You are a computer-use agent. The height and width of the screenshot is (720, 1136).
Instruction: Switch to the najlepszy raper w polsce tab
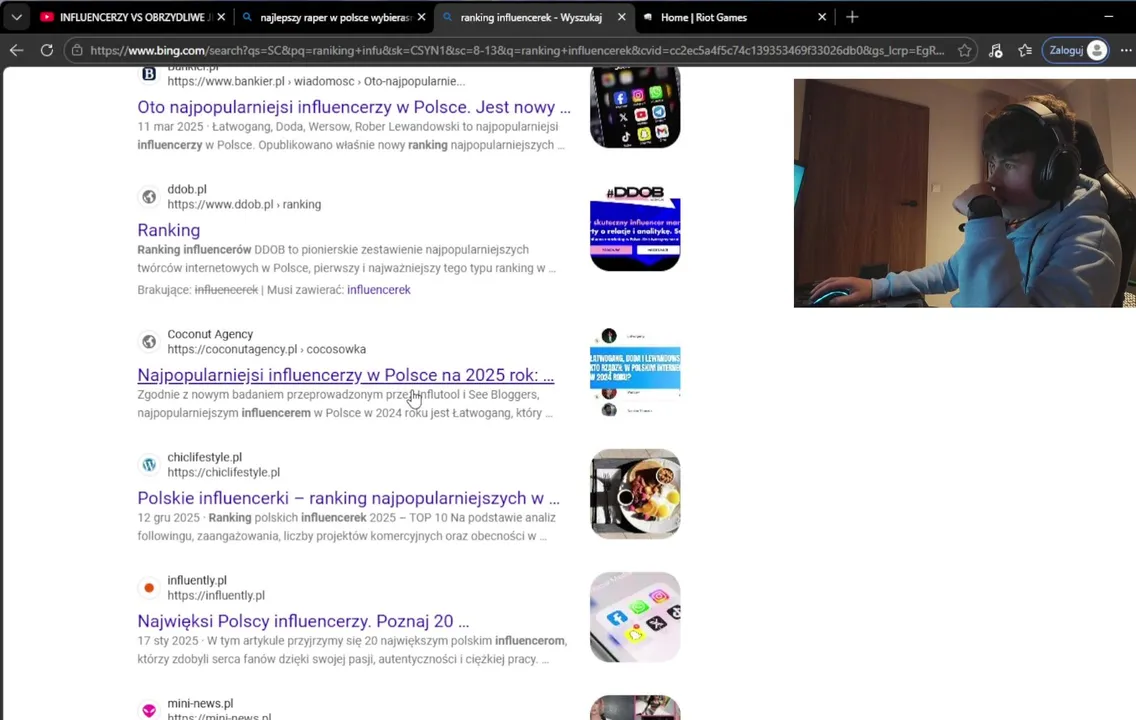pyautogui.click(x=335, y=17)
